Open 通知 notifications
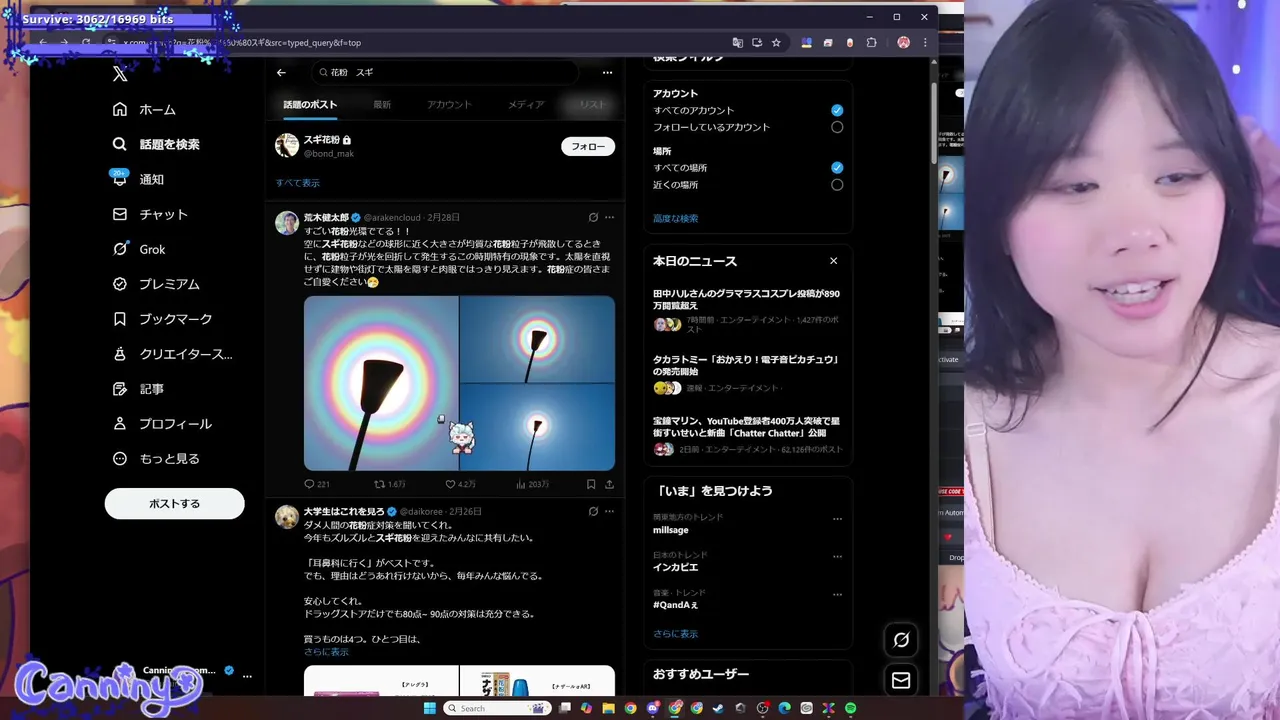The height and width of the screenshot is (720, 1280). 138,179
